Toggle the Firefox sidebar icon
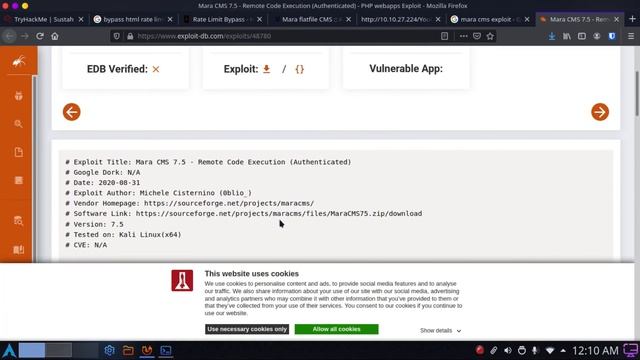This screenshot has width=640, height=360. click(x=582, y=36)
